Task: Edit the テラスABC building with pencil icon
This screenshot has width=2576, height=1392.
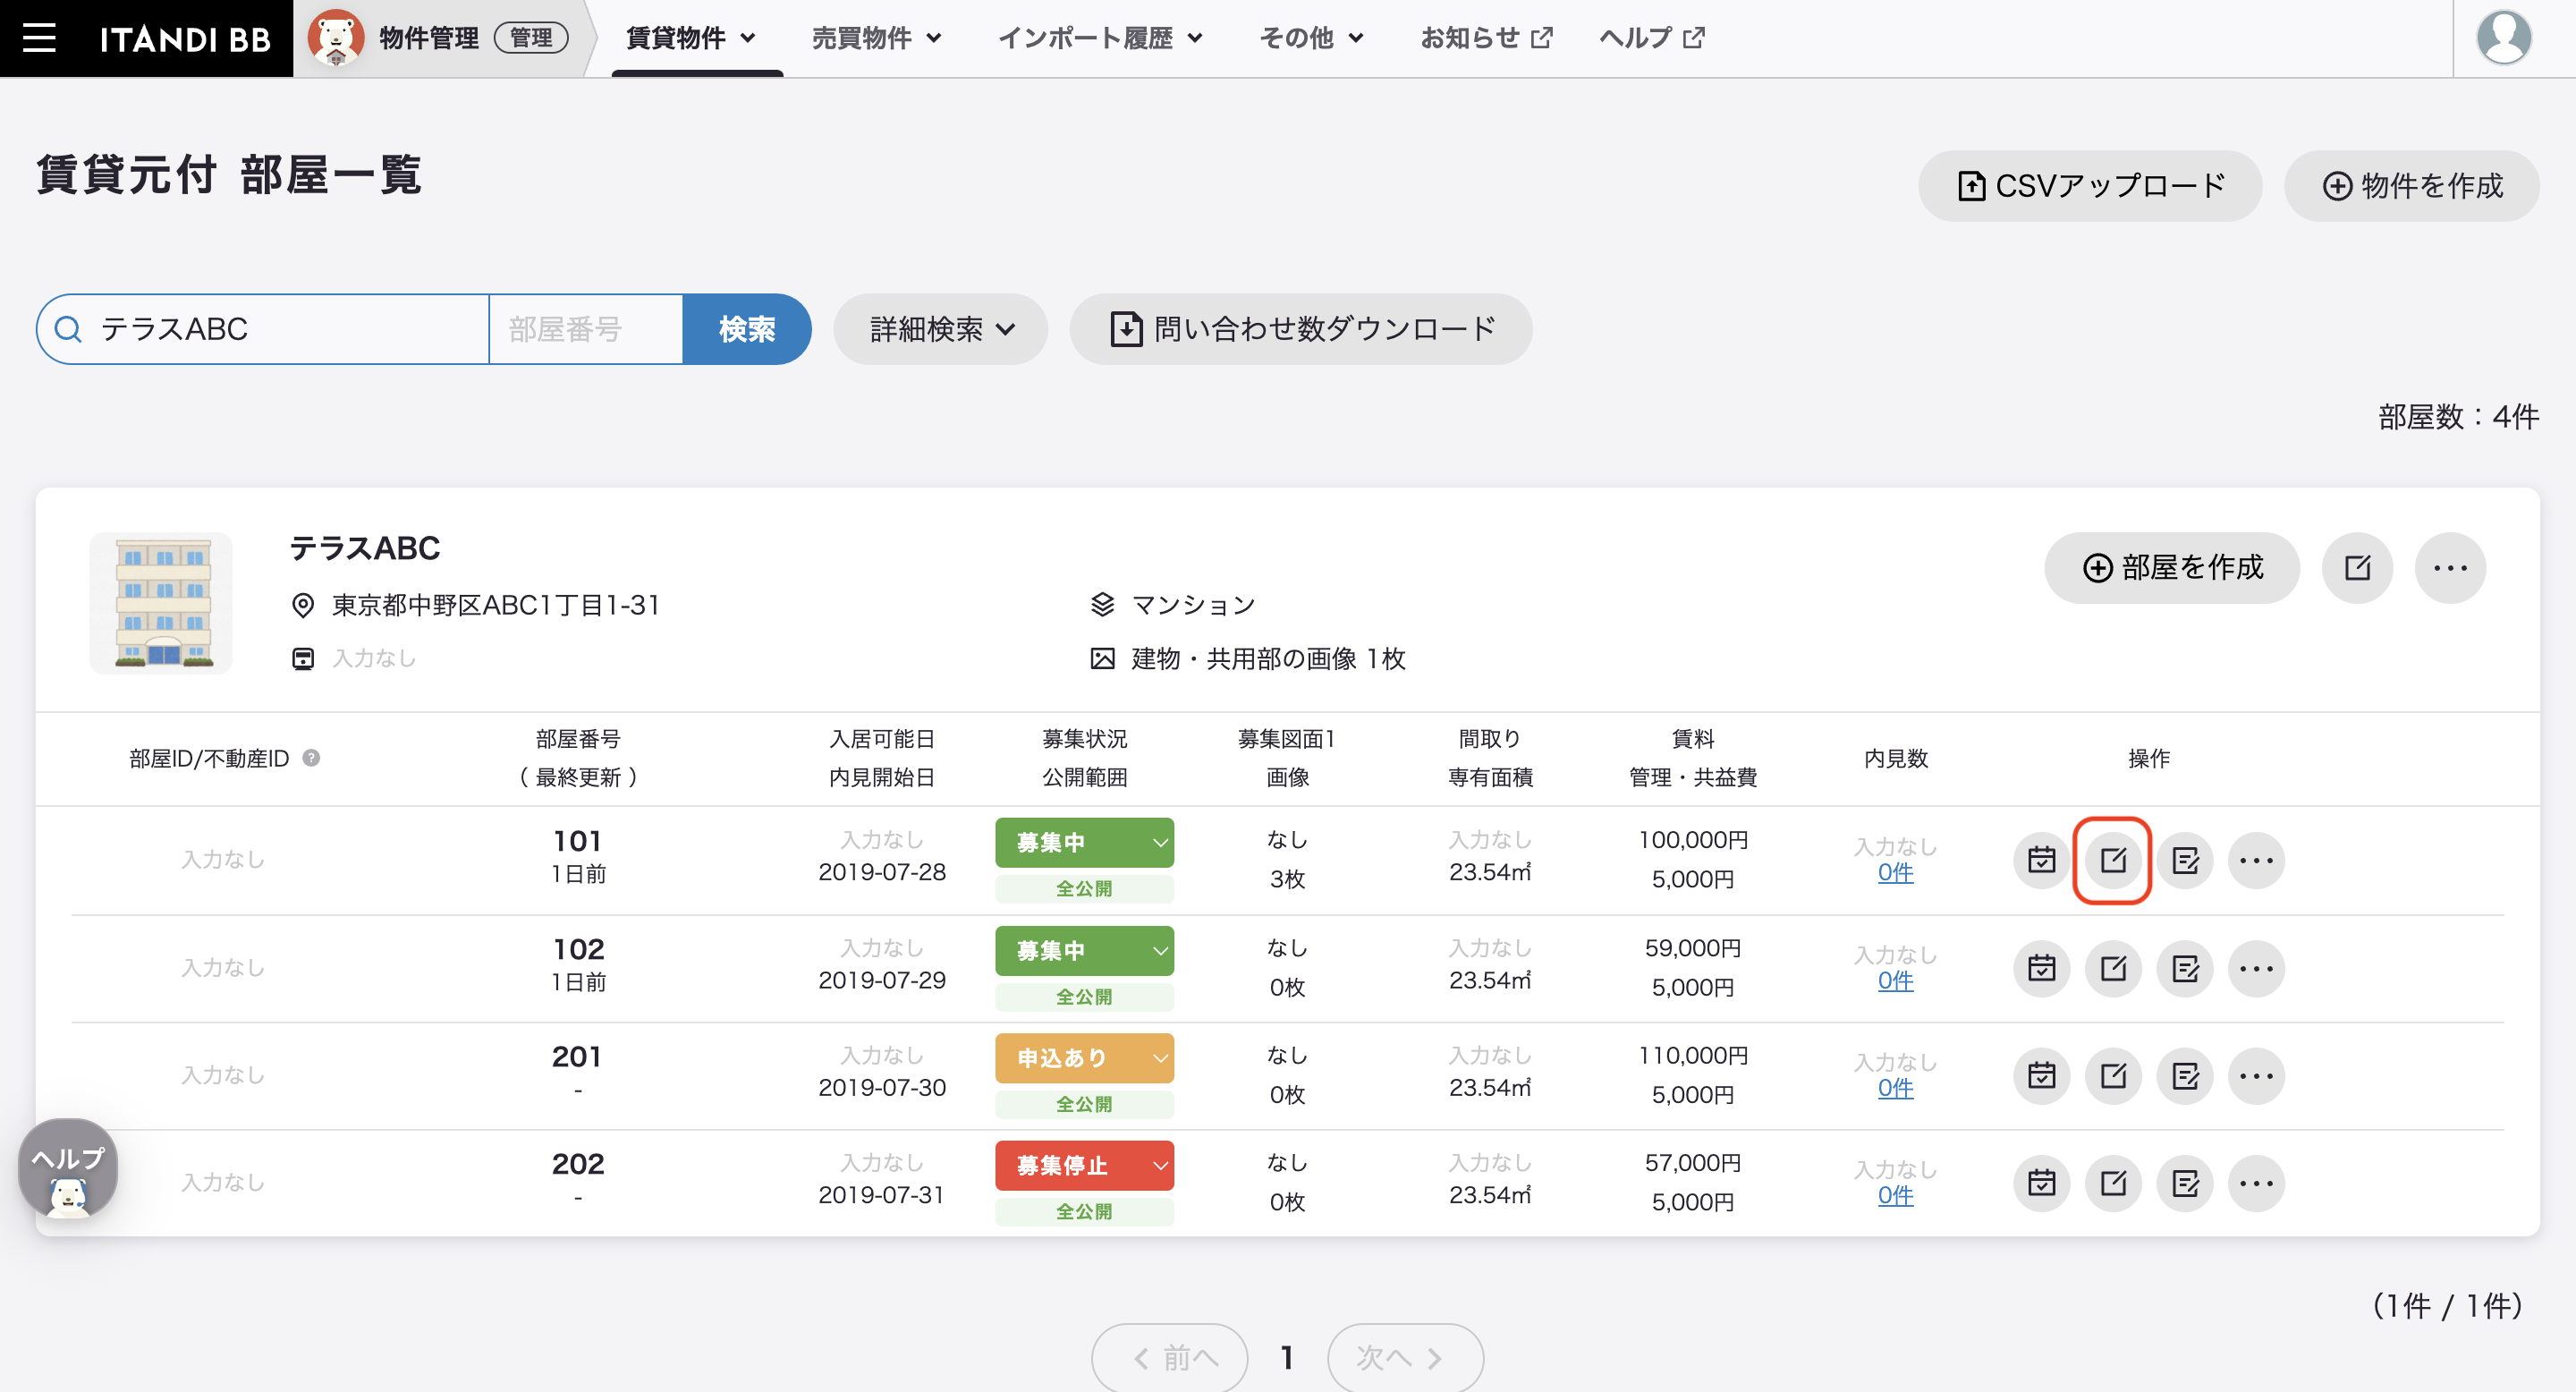Action: 2357,568
